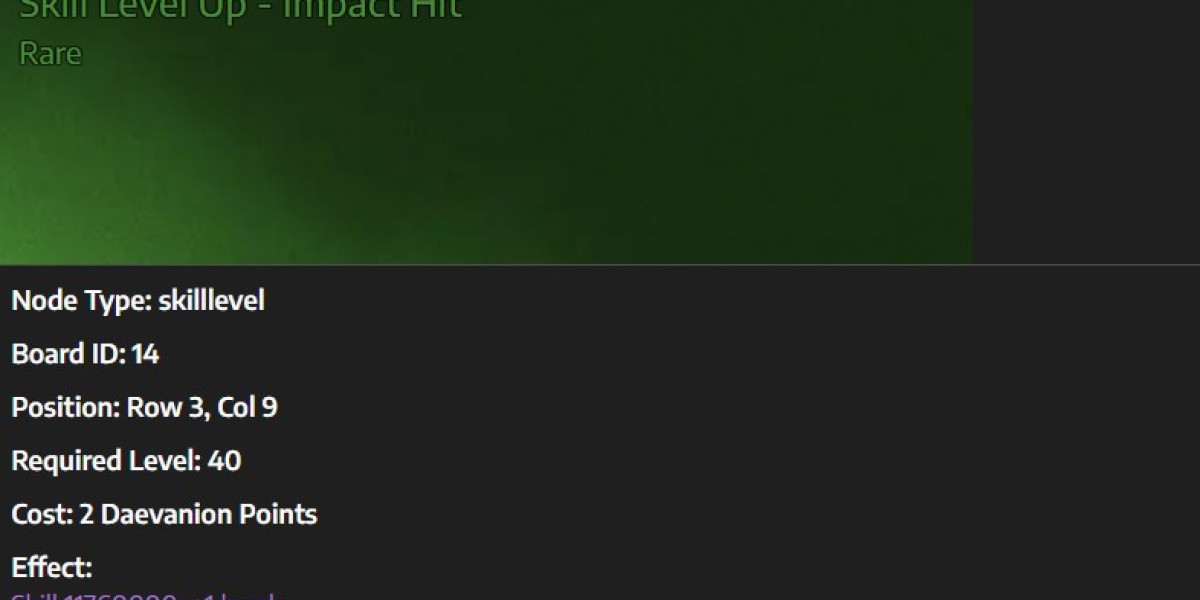
Task: Click the divider line below the green banner
Action: 600,264
